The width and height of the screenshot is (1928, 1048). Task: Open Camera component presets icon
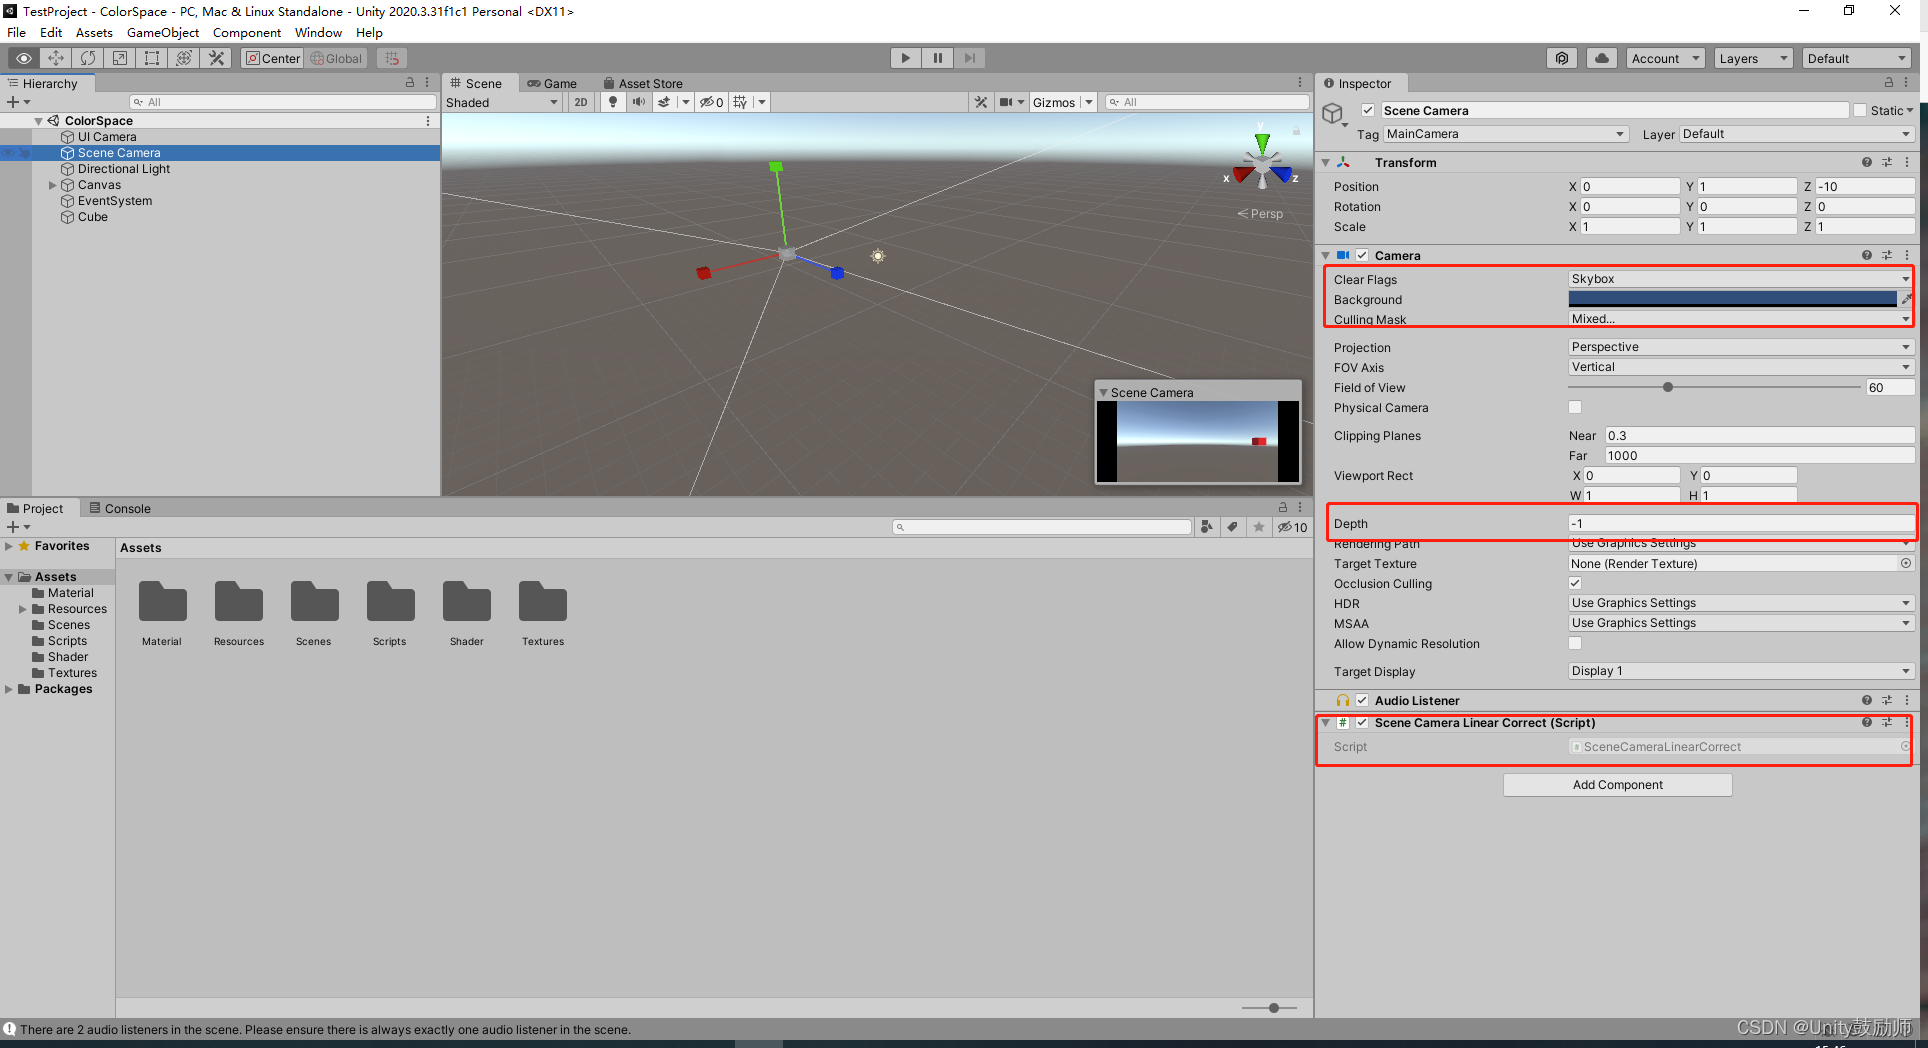1887,255
